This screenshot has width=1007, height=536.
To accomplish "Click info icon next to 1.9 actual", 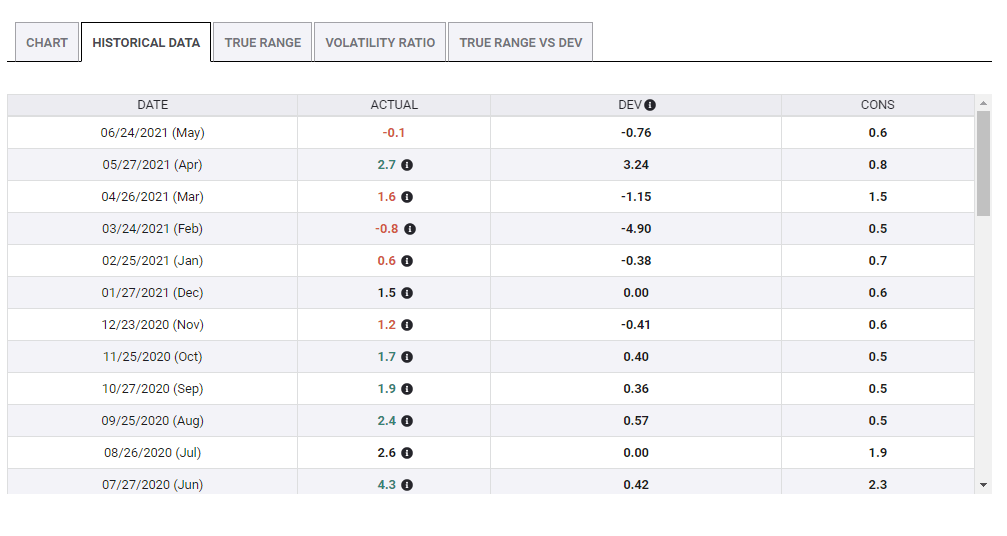I will pyautogui.click(x=408, y=389).
